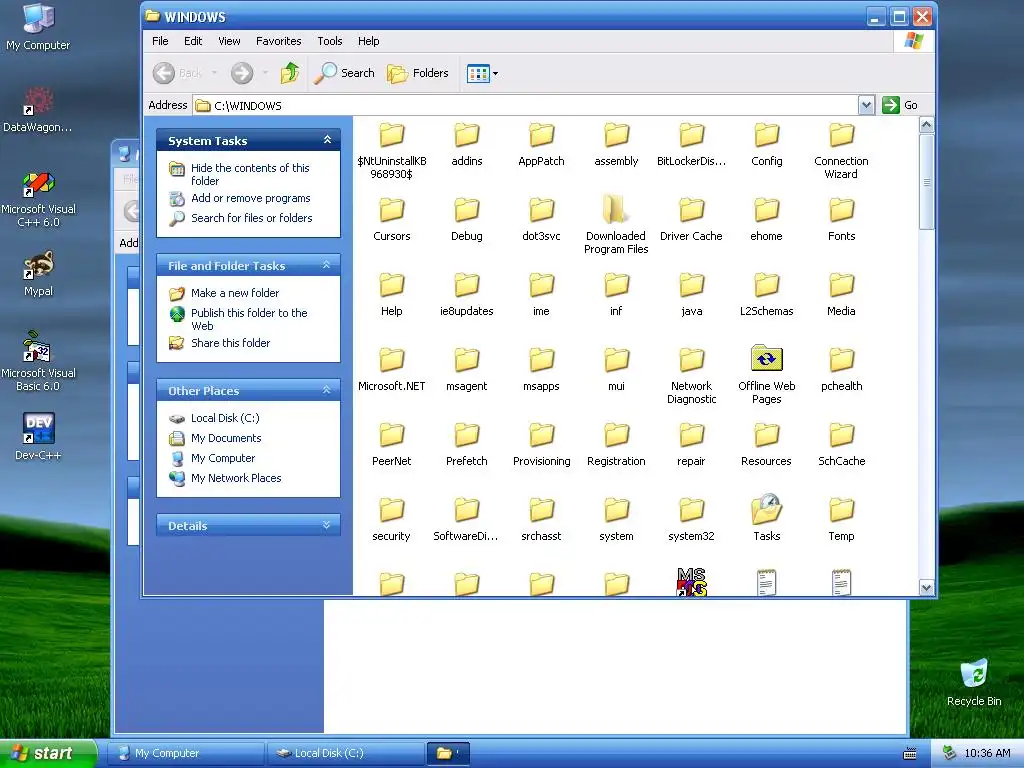Image resolution: width=1024 pixels, height=768 pixels.
Task: Click Share this folder link
Action: (x=231, y=343)
